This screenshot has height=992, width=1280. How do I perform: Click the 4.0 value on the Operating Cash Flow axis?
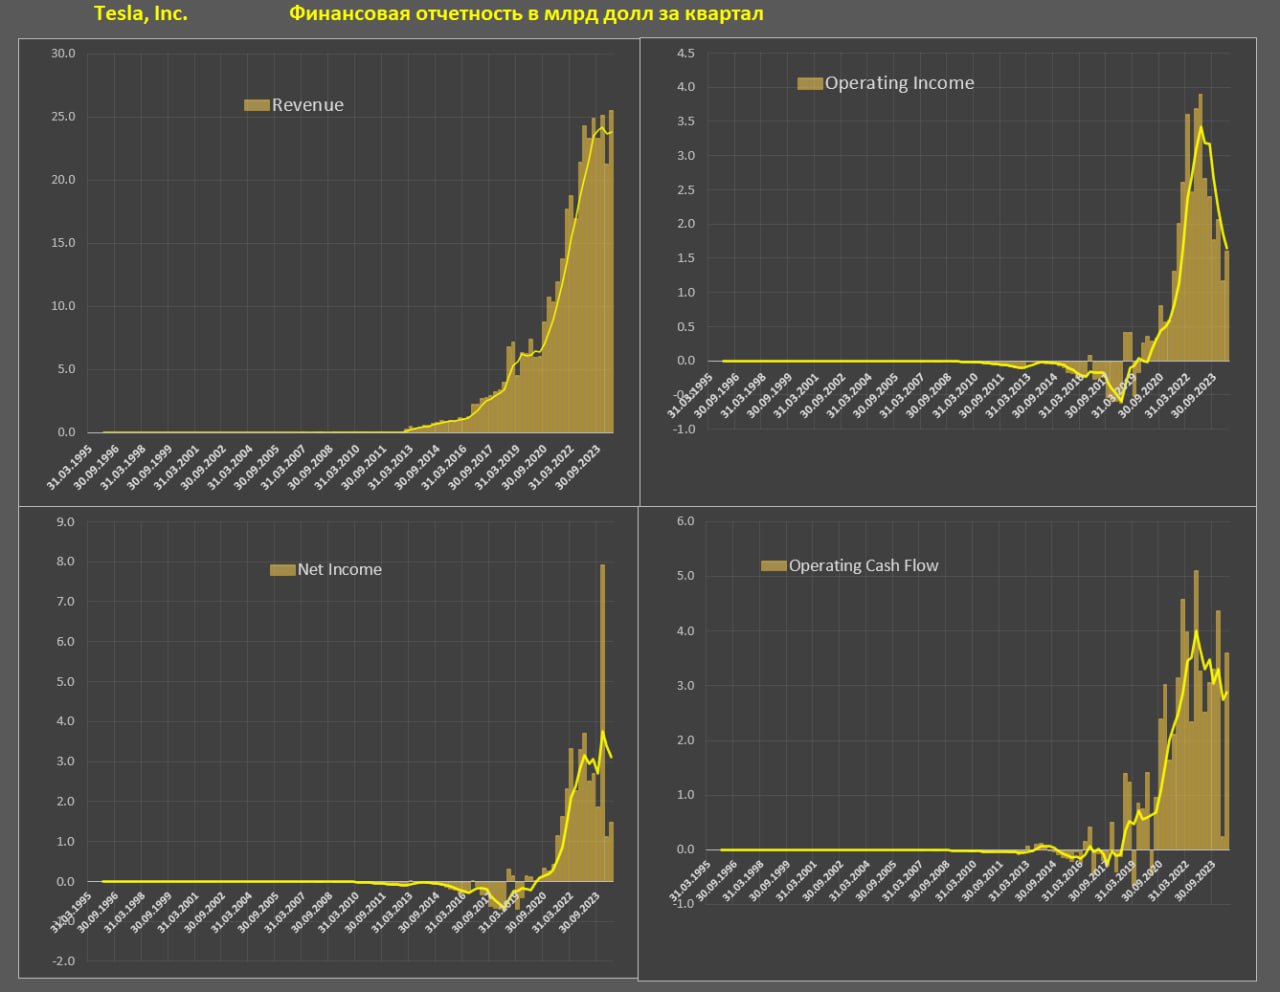coord(685,631)
